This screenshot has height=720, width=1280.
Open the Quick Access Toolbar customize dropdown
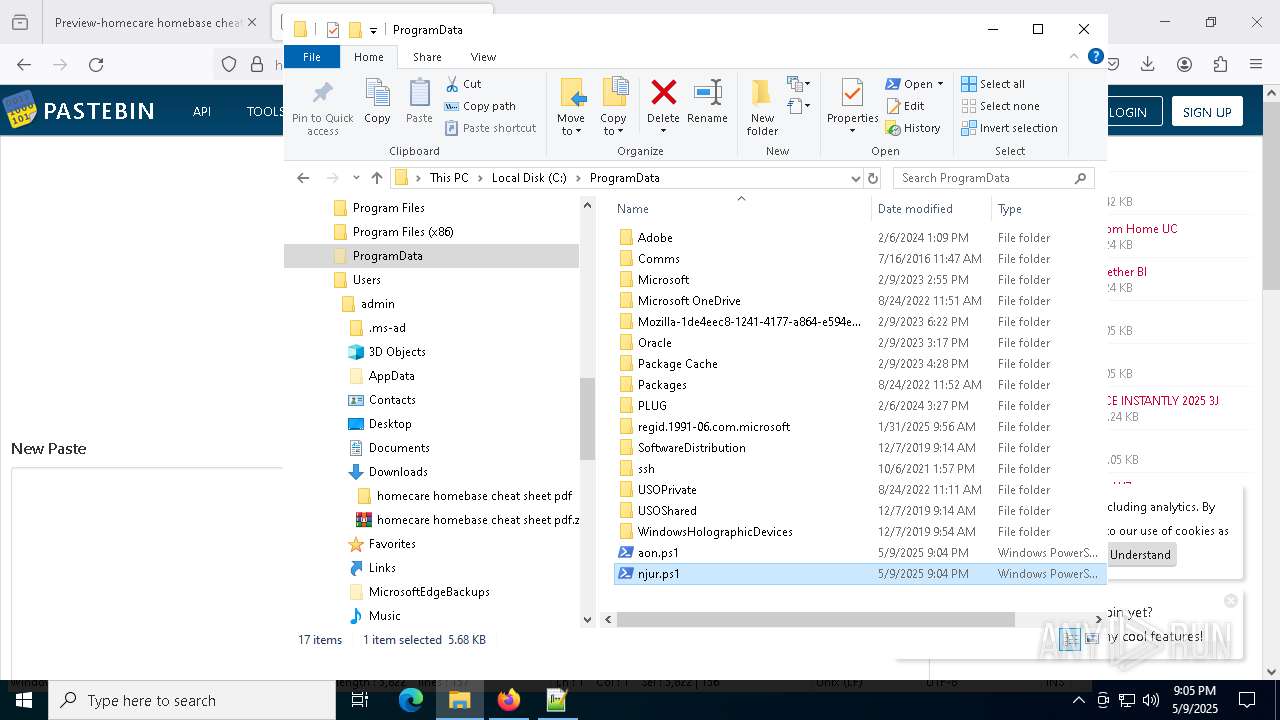373,30
